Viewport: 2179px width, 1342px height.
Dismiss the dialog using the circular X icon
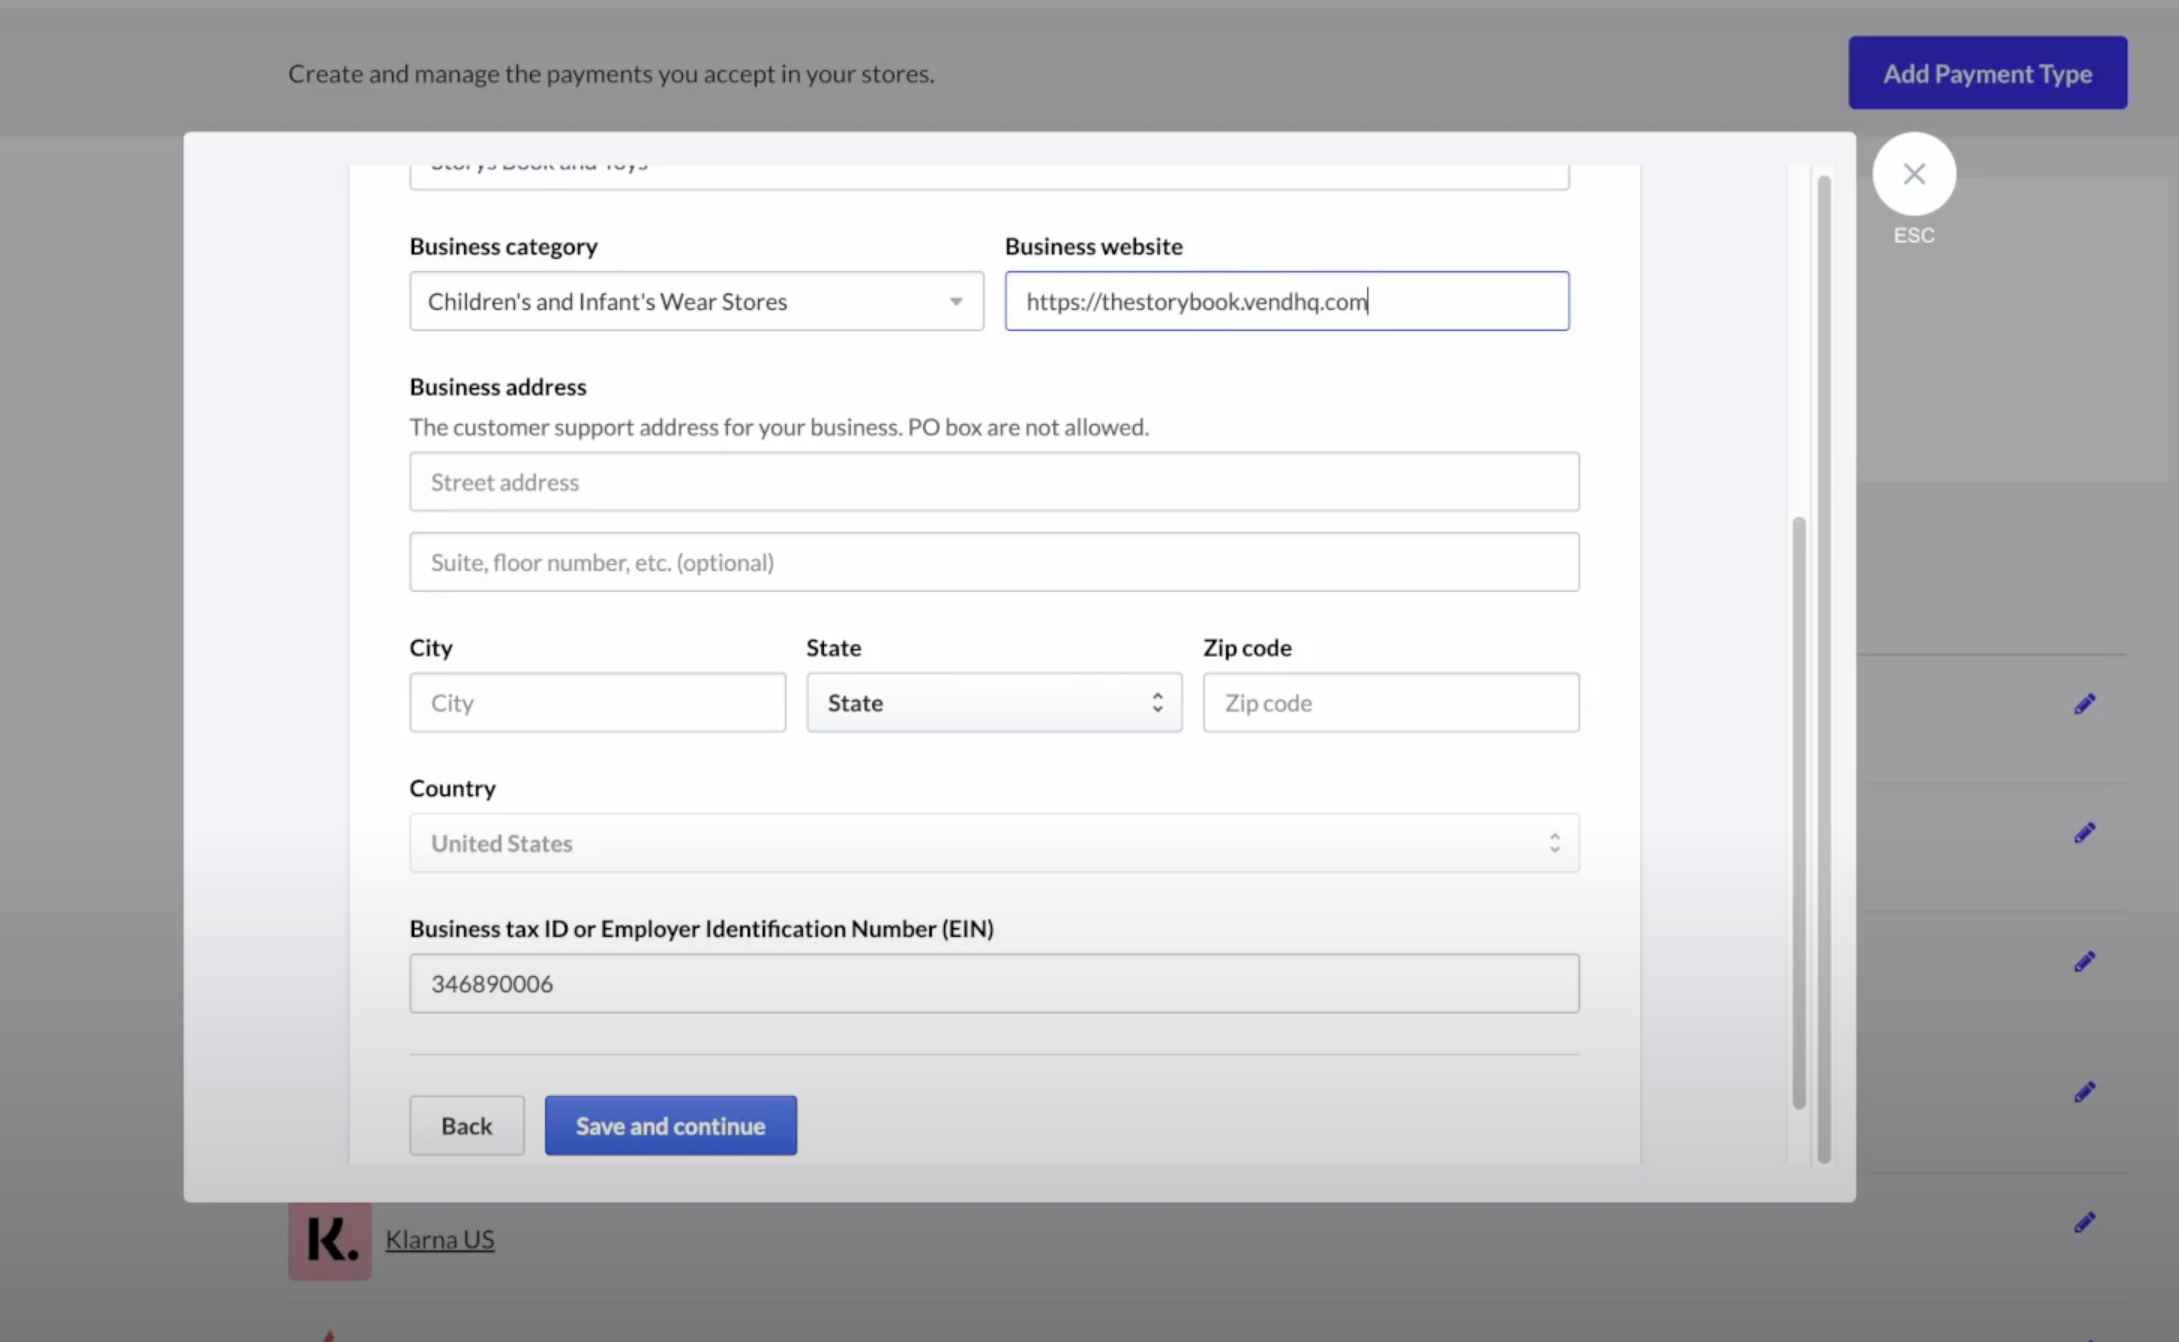tap(1913, 173)
